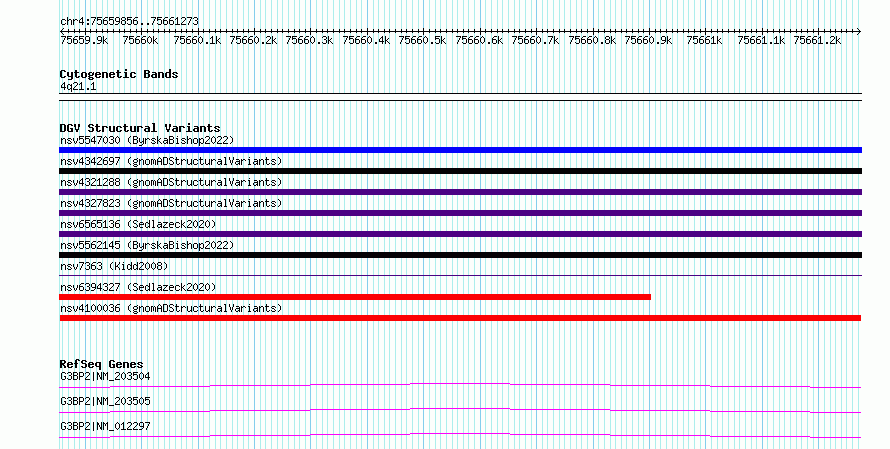890x449 pixels.
Task: Open variant nsv4100036 (gnomADStructuralVariants) label
Action: [x=171, y=308]
